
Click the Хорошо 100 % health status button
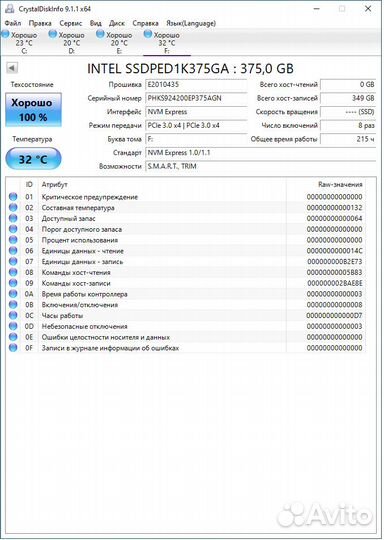click(33, 110)
